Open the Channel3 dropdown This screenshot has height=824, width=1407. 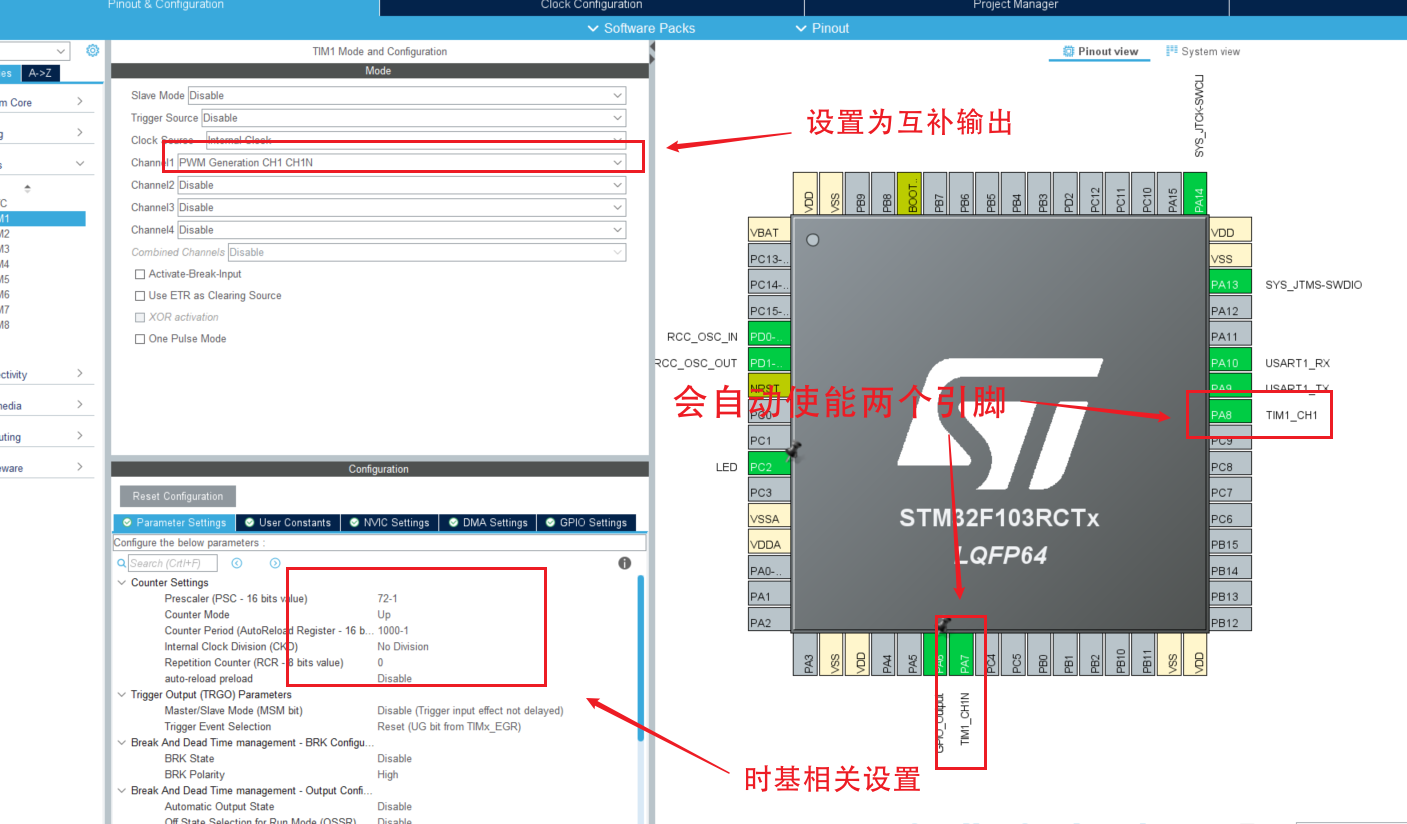(402, 207)
